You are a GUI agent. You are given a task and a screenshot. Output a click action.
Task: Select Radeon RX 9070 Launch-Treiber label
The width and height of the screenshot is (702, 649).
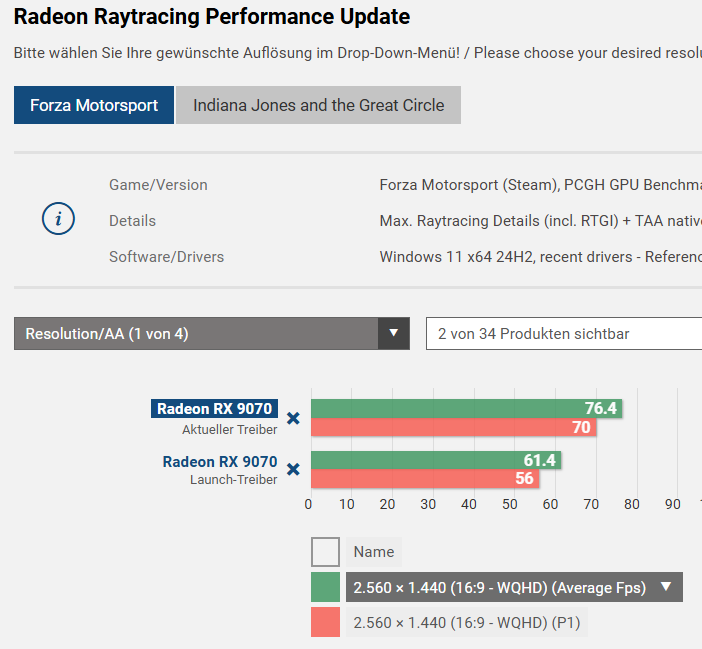[x=220, y=461]
